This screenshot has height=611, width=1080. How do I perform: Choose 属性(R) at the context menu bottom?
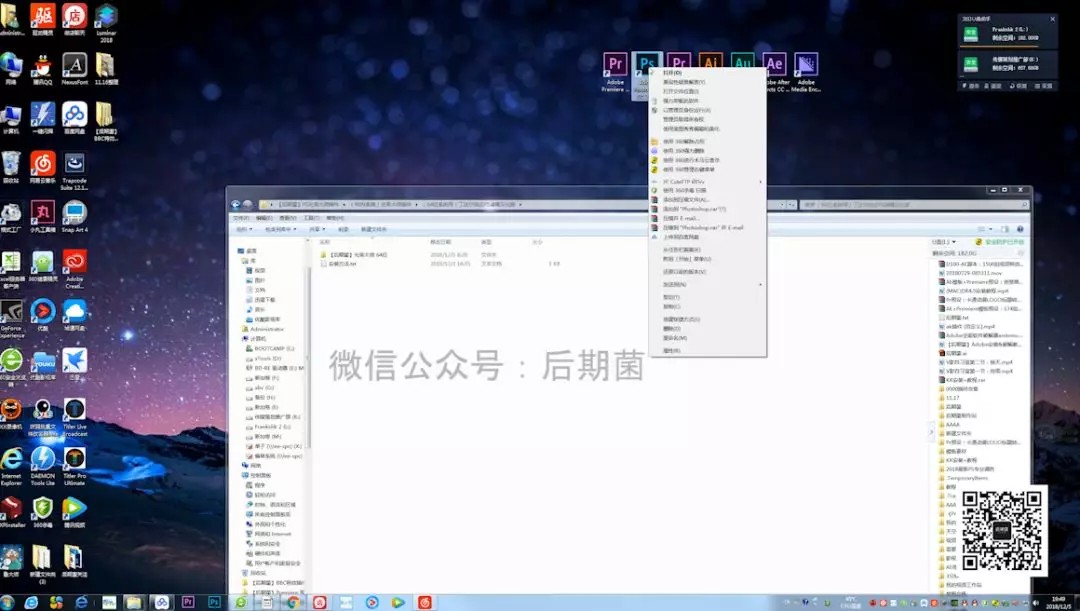coord(671,351)
